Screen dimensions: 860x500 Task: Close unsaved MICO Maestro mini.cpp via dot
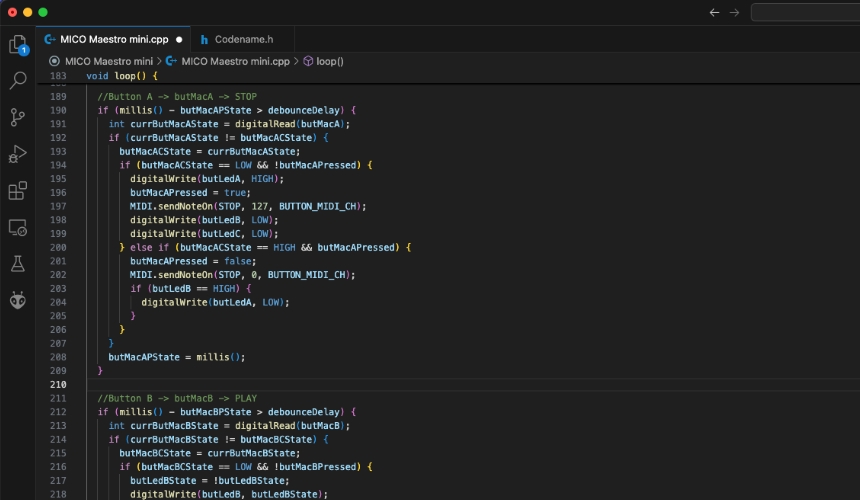(x=179, y=39)
